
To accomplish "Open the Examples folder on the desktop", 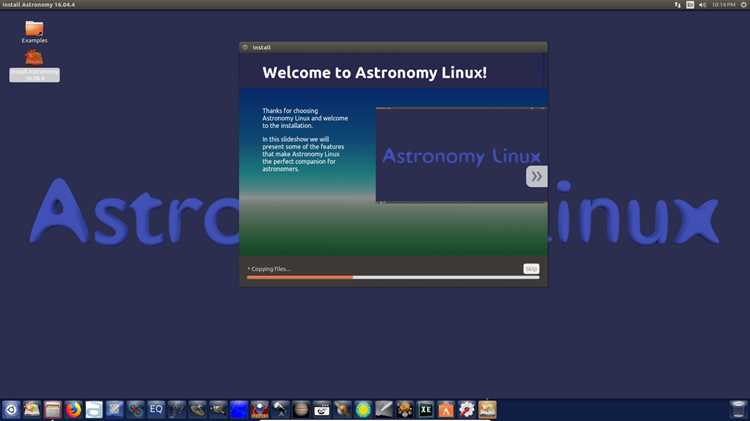I will [x=34, y=32].
